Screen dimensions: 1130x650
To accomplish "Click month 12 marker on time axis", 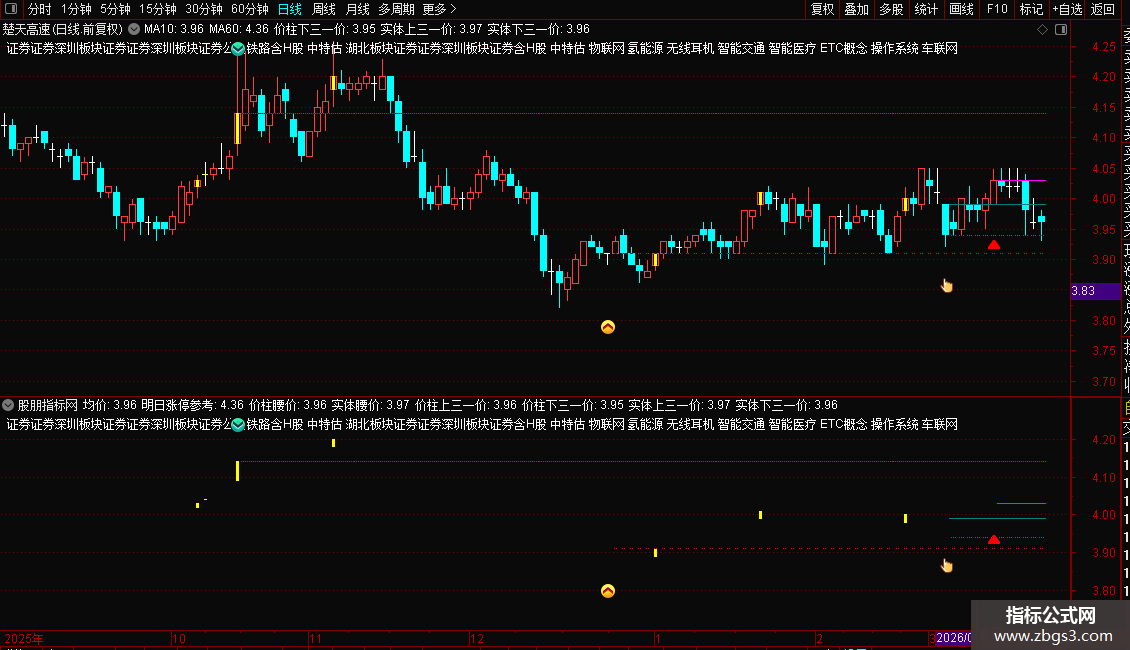I will pos(476,638).
